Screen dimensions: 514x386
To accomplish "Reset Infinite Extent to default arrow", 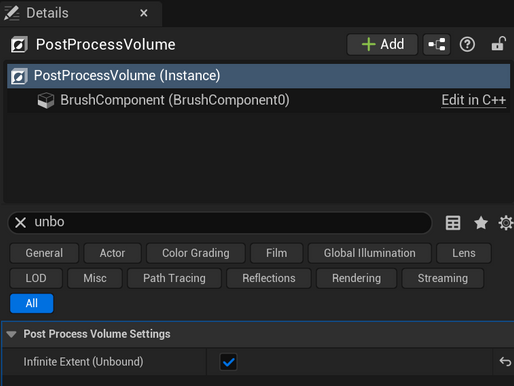I will tap(505, 362).
